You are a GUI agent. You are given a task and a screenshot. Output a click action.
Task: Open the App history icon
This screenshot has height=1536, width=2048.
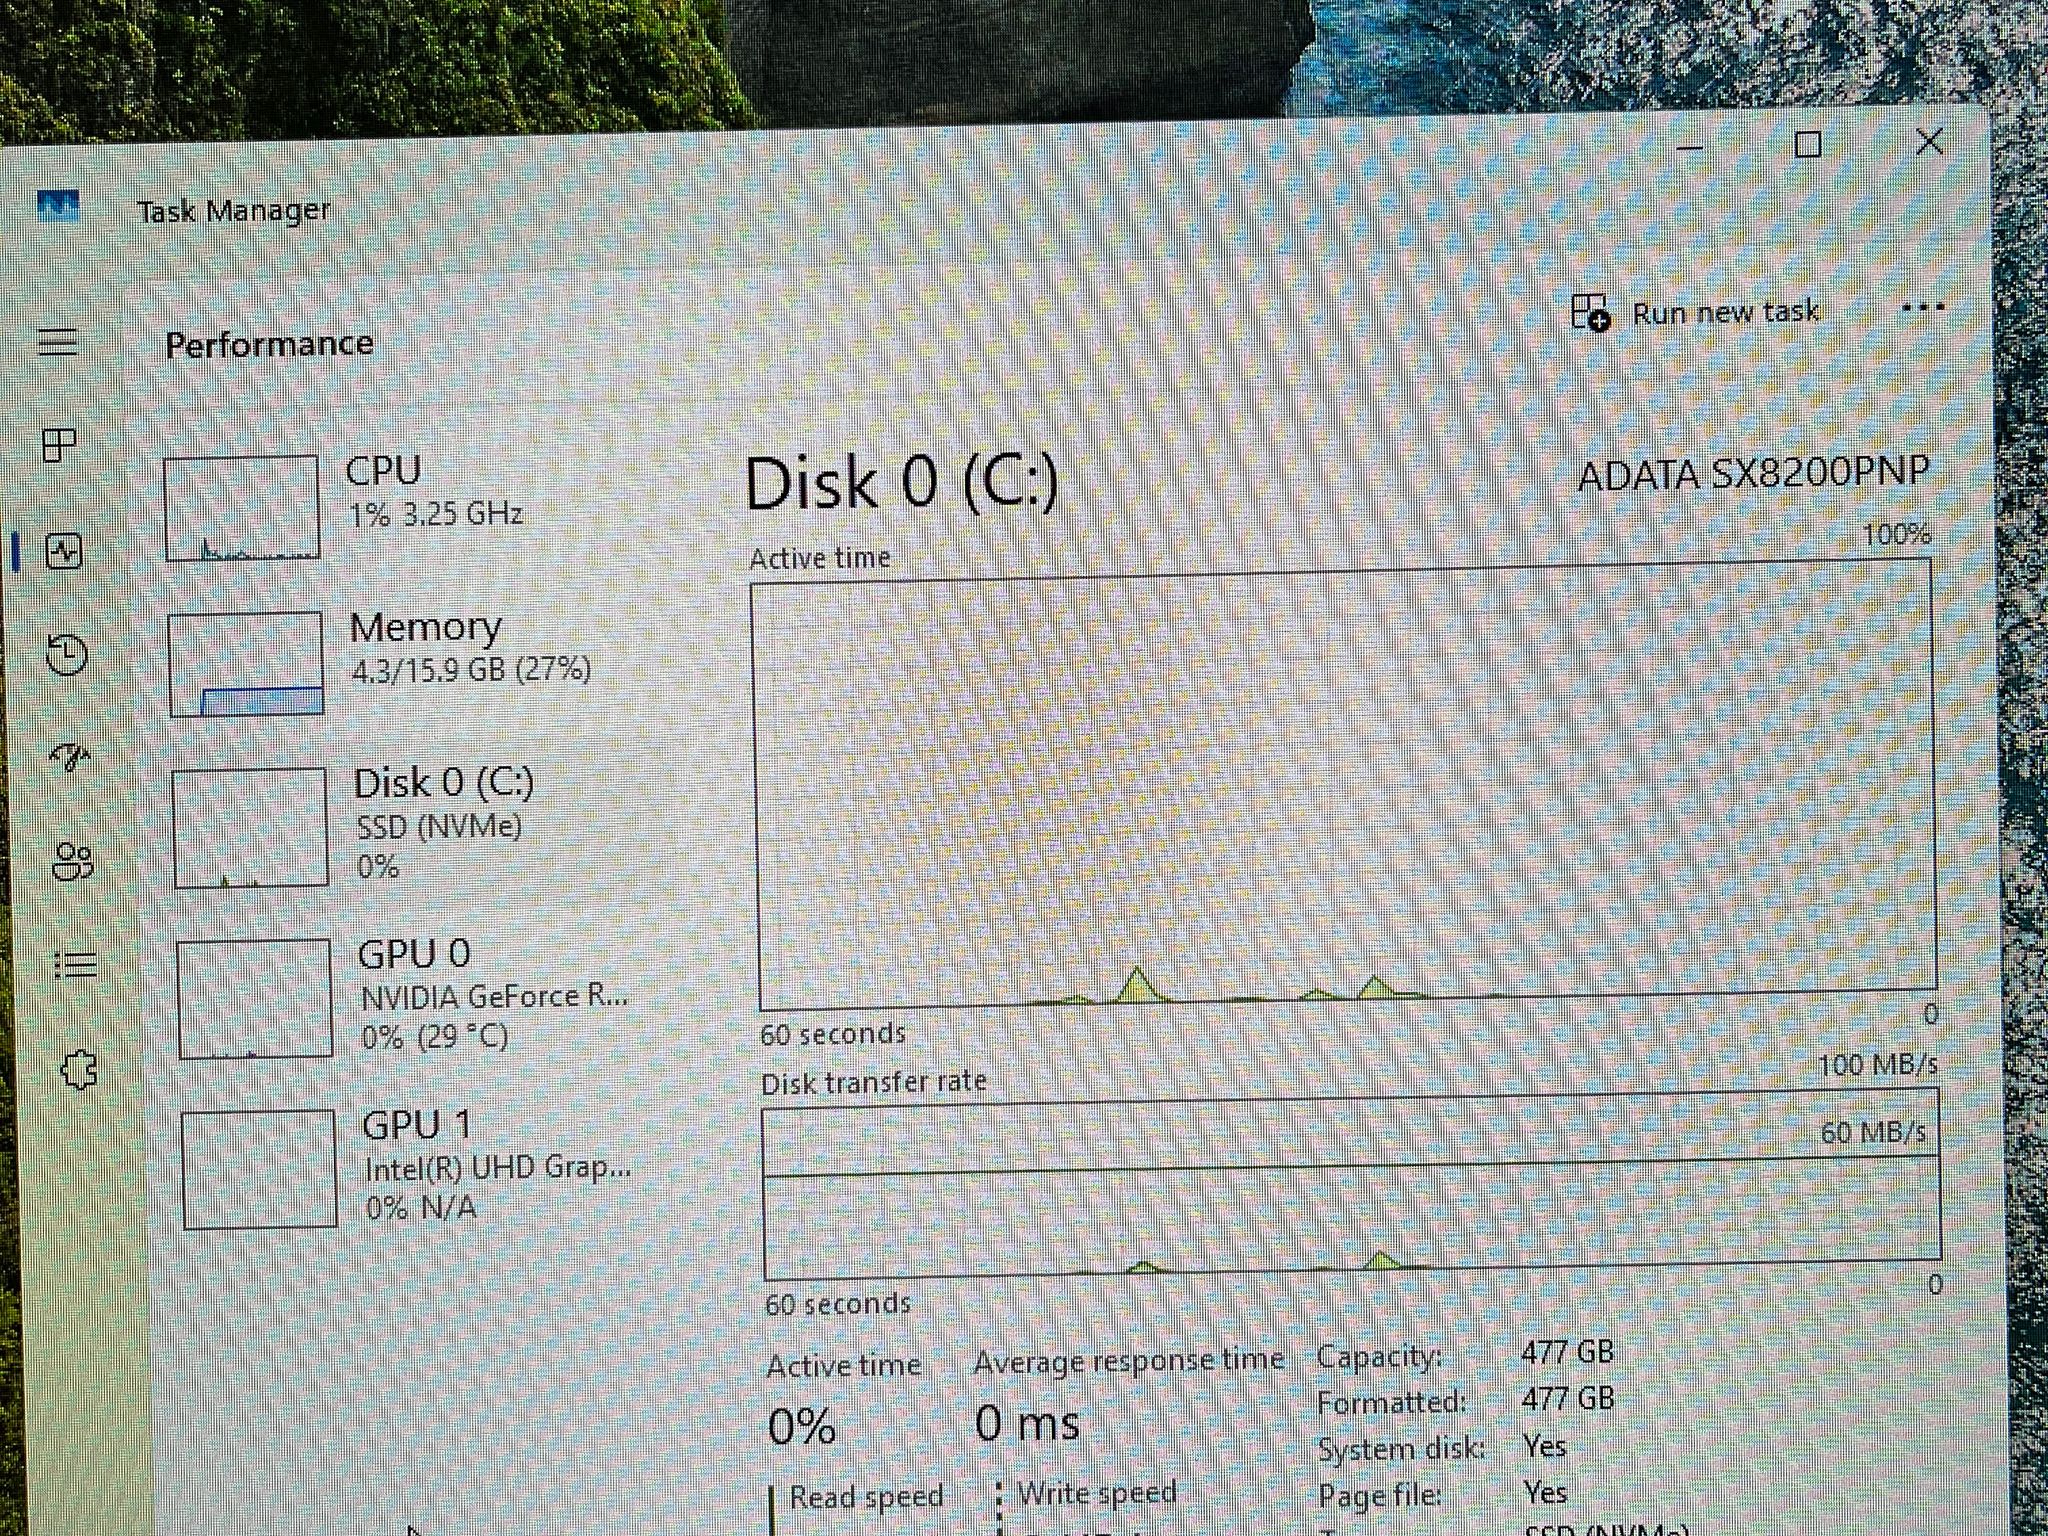[68, 655]
